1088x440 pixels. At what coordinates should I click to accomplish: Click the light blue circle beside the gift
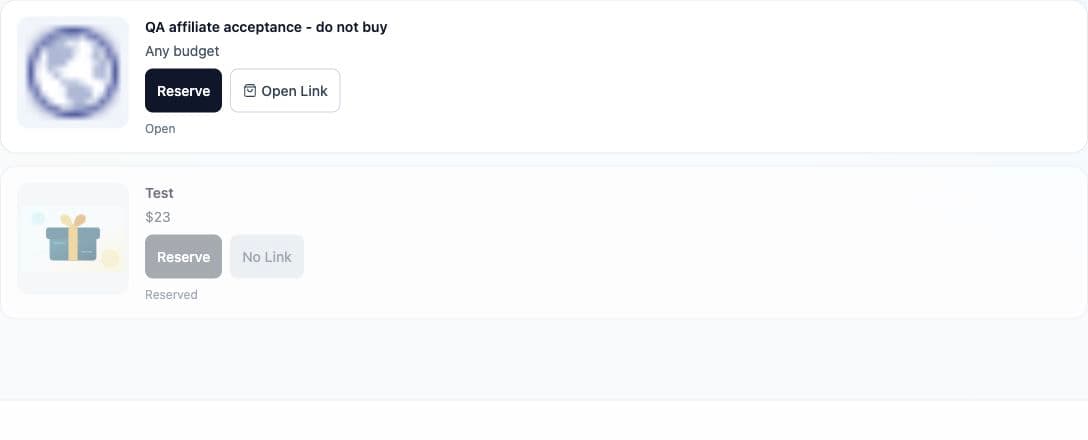point(38,219)
